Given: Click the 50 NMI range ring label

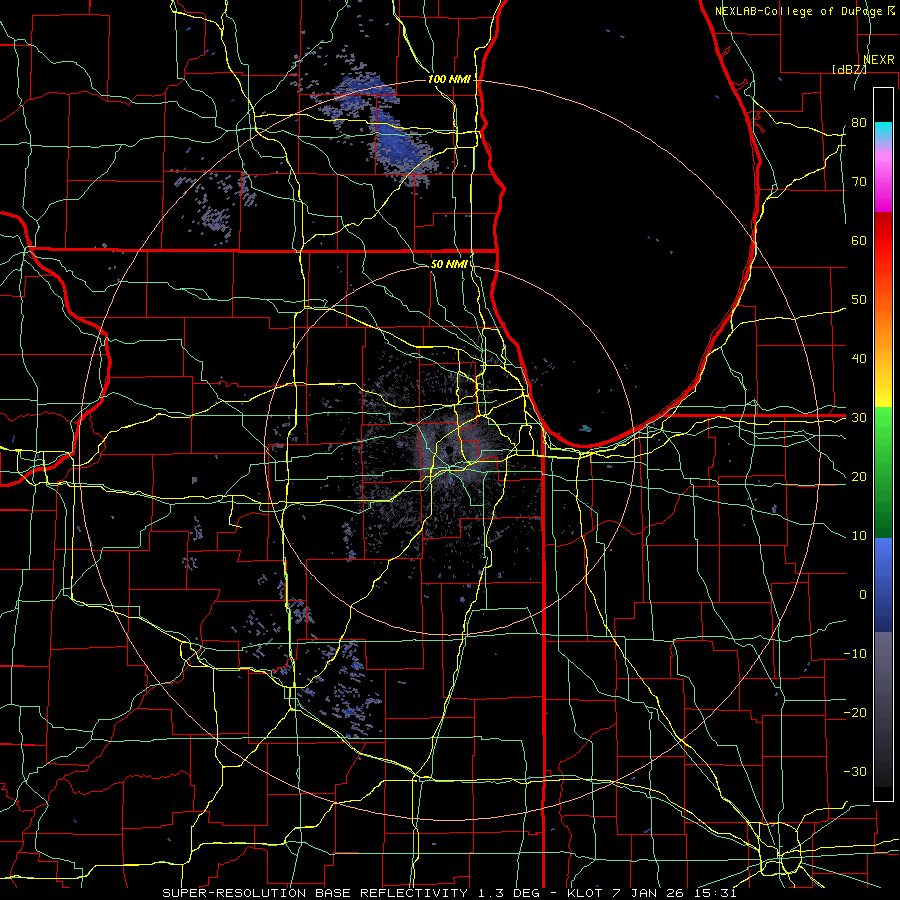Looking at the screenshot, I should tap(449, 264).
